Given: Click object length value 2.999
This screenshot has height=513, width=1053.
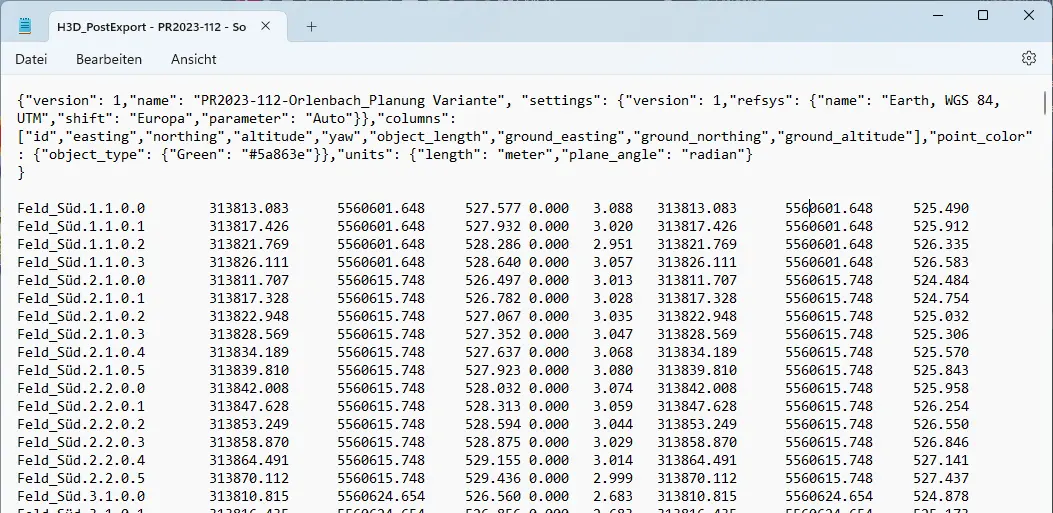Looking at the screenshot, I should pyautogui.click(x=612, y=478).
